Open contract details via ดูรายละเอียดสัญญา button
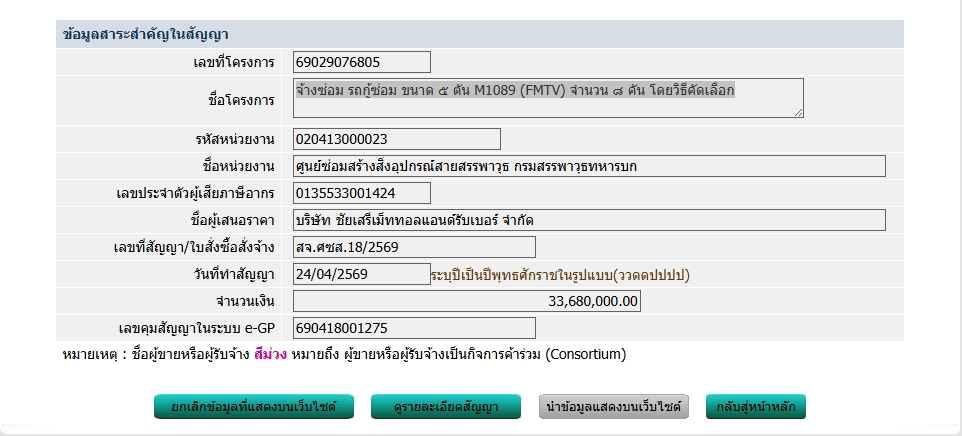962x436 pixels. [448, 407]
